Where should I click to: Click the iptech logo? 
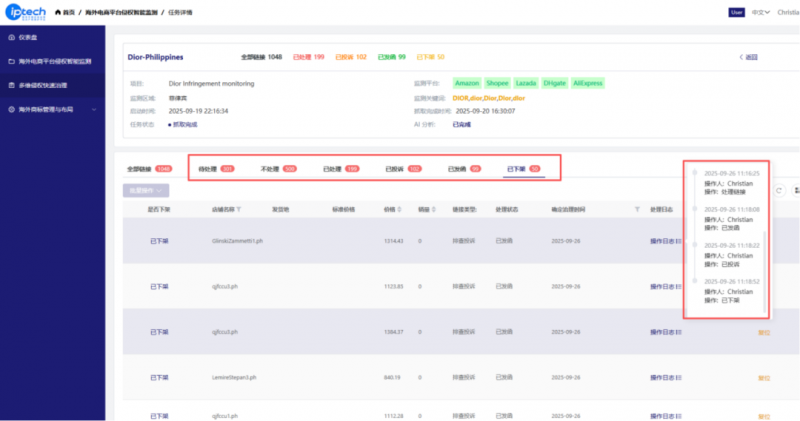(x=30, y=12)
